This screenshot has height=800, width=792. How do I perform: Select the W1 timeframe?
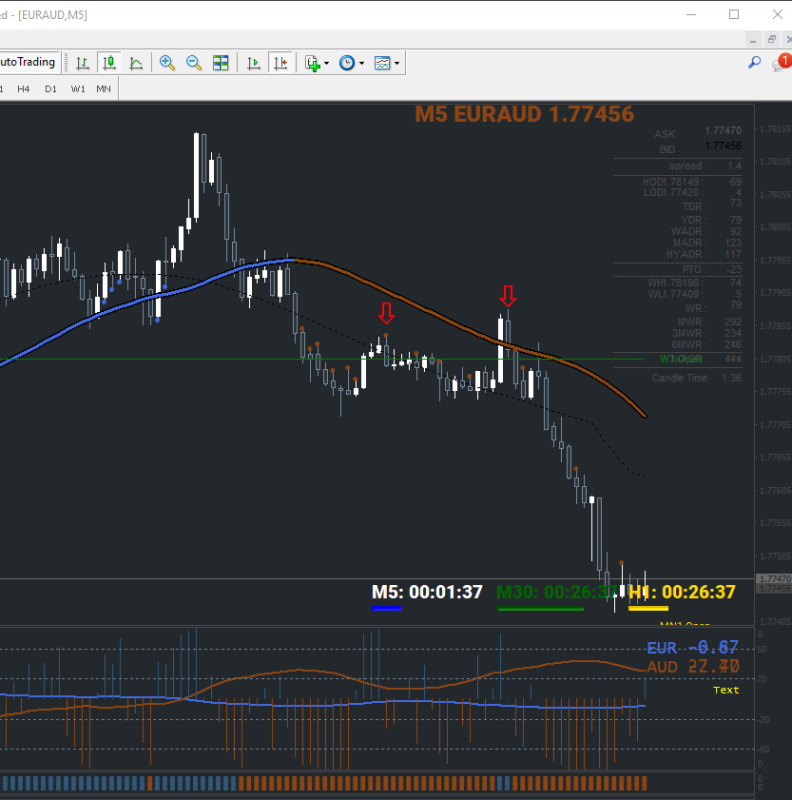(x=78, y=89)
